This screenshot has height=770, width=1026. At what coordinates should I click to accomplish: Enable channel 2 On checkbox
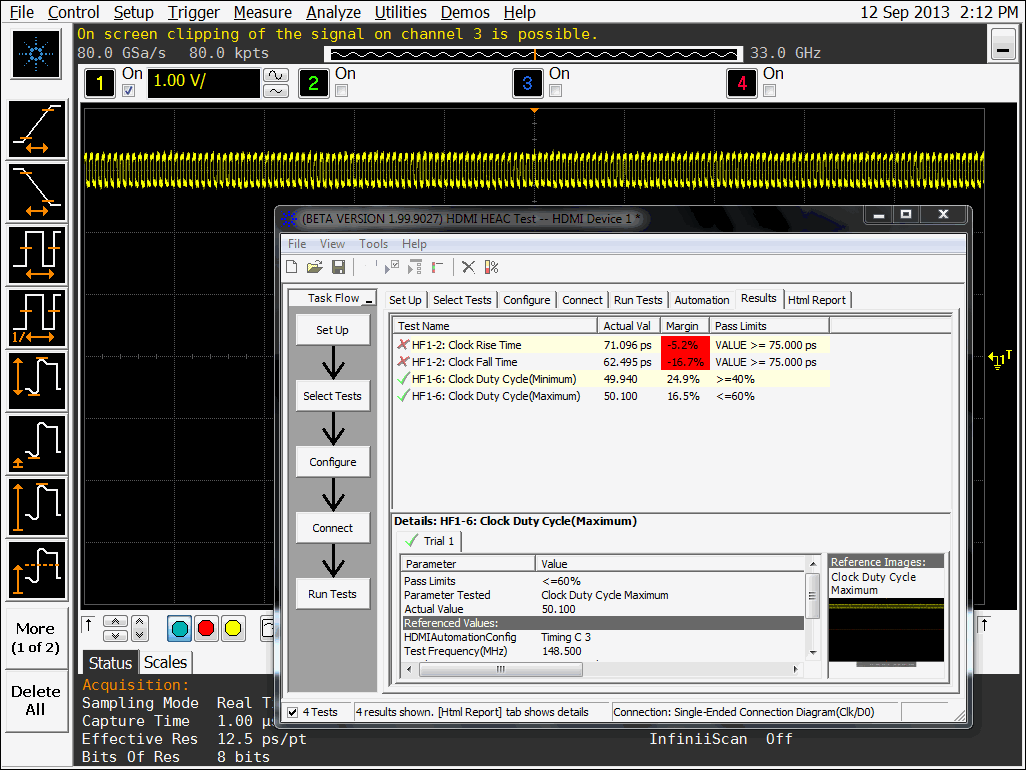(x=342, y=91)
